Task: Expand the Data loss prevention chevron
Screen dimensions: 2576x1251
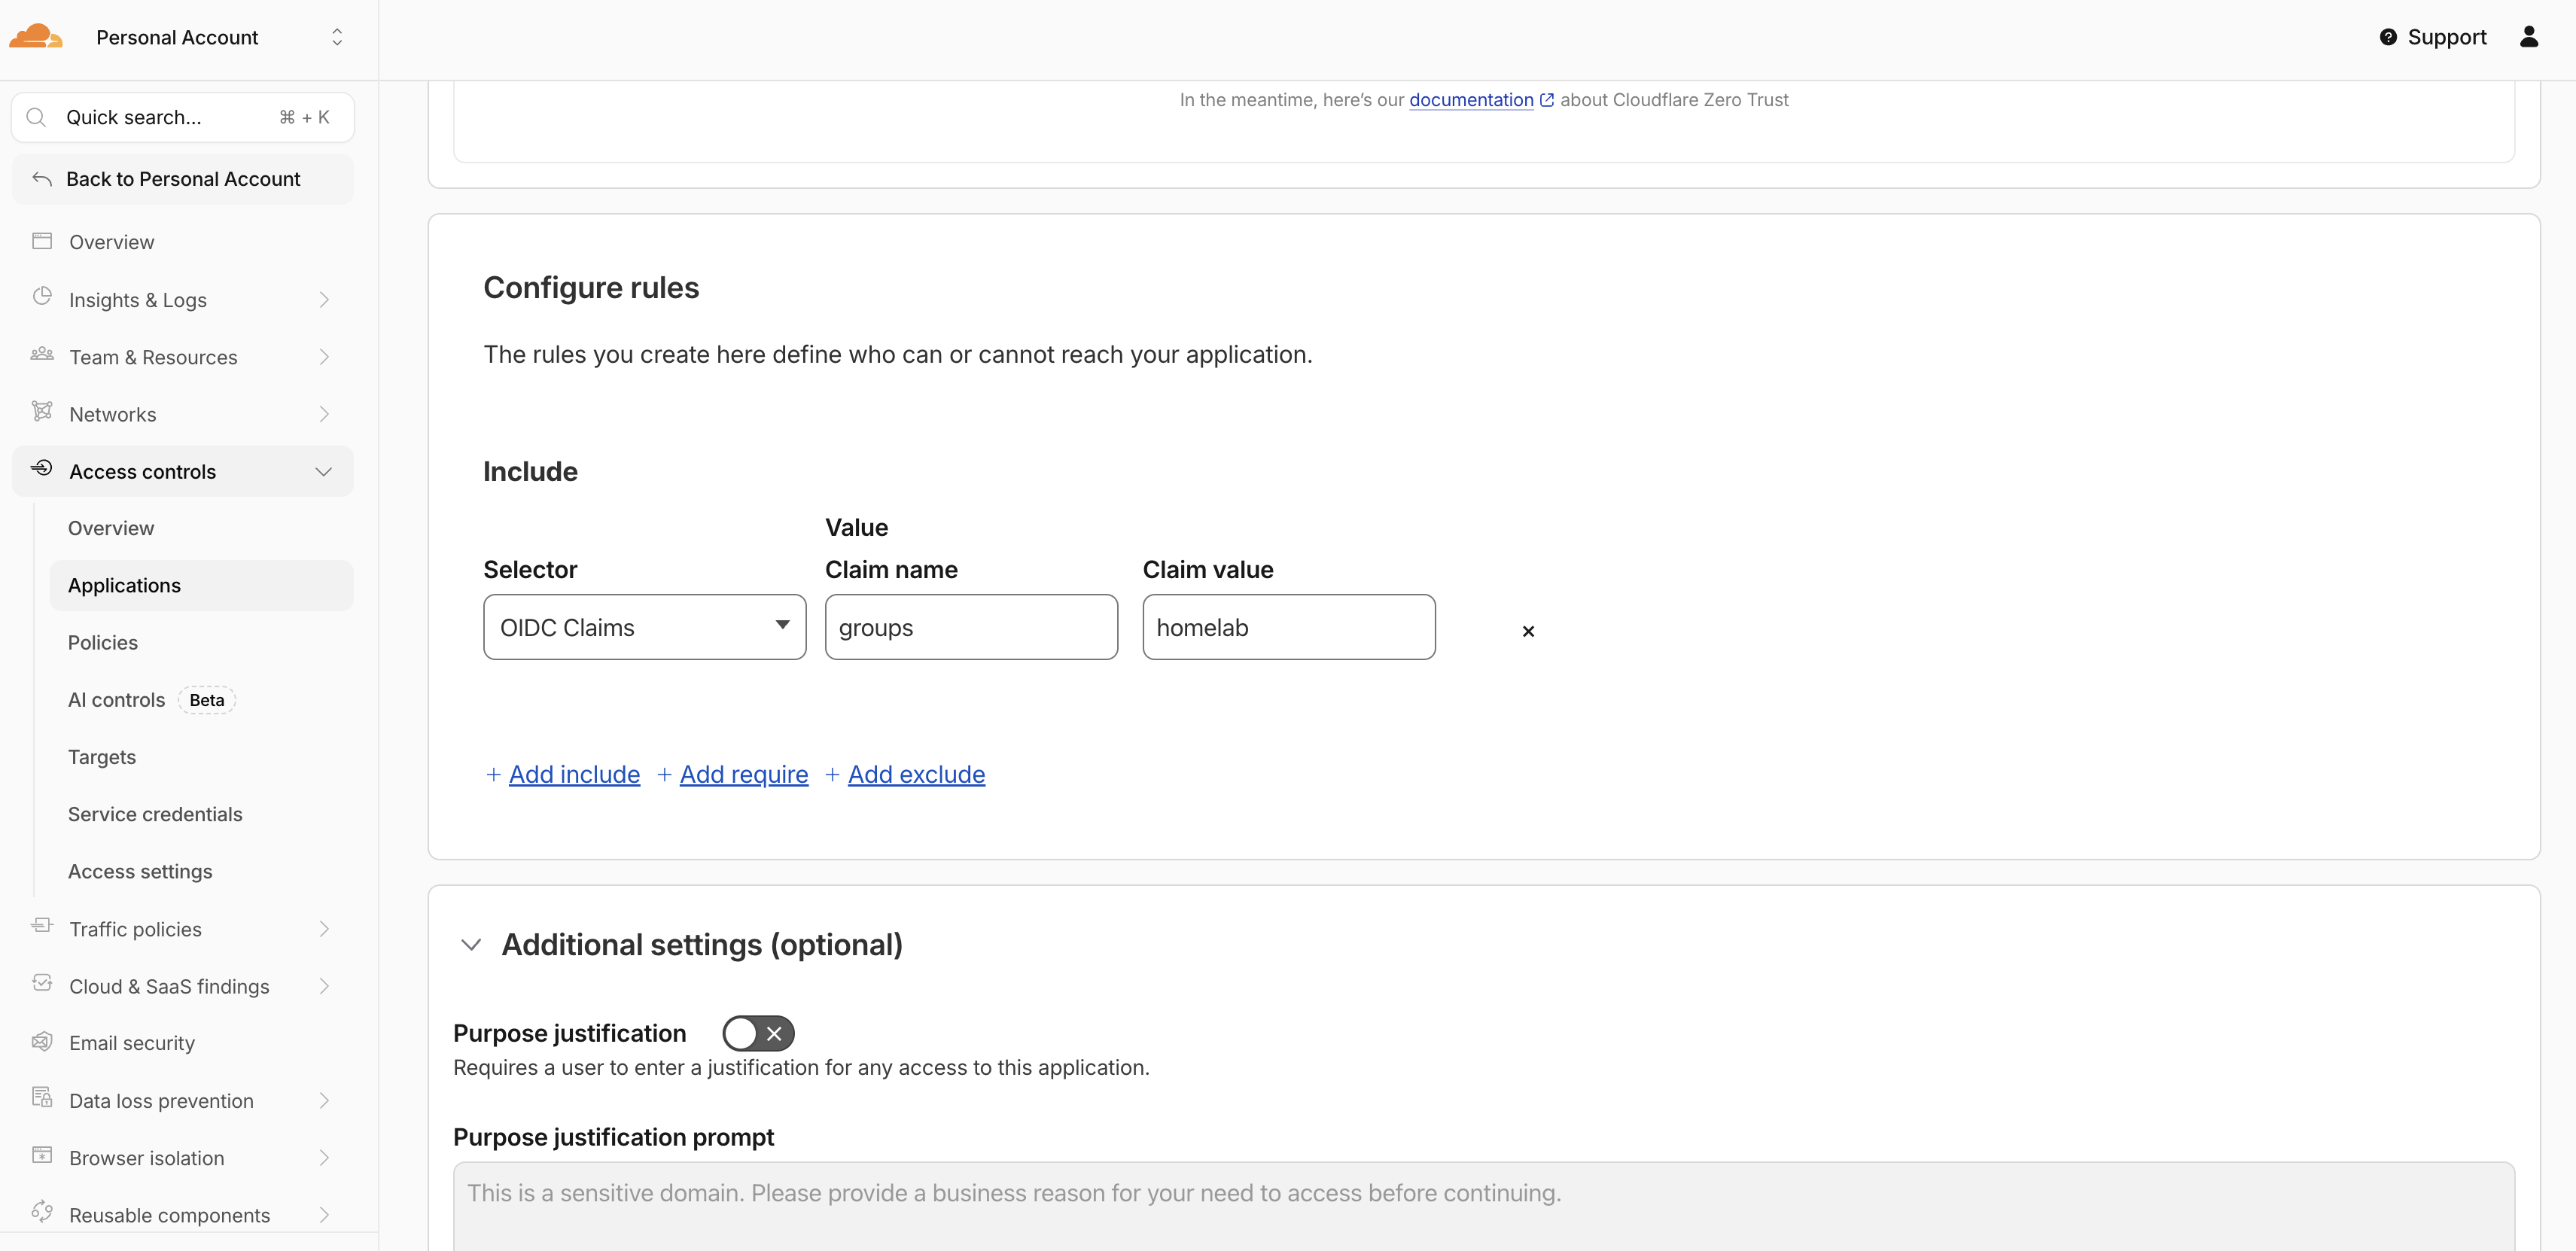Action: point(324,1101)
